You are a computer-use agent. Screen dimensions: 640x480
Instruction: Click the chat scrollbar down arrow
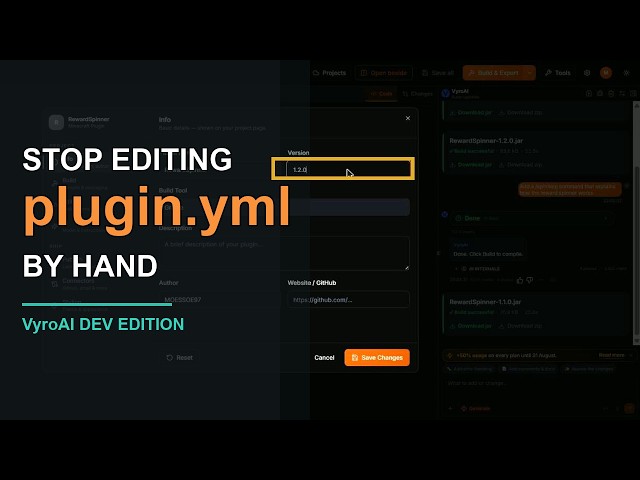point(636,341)
